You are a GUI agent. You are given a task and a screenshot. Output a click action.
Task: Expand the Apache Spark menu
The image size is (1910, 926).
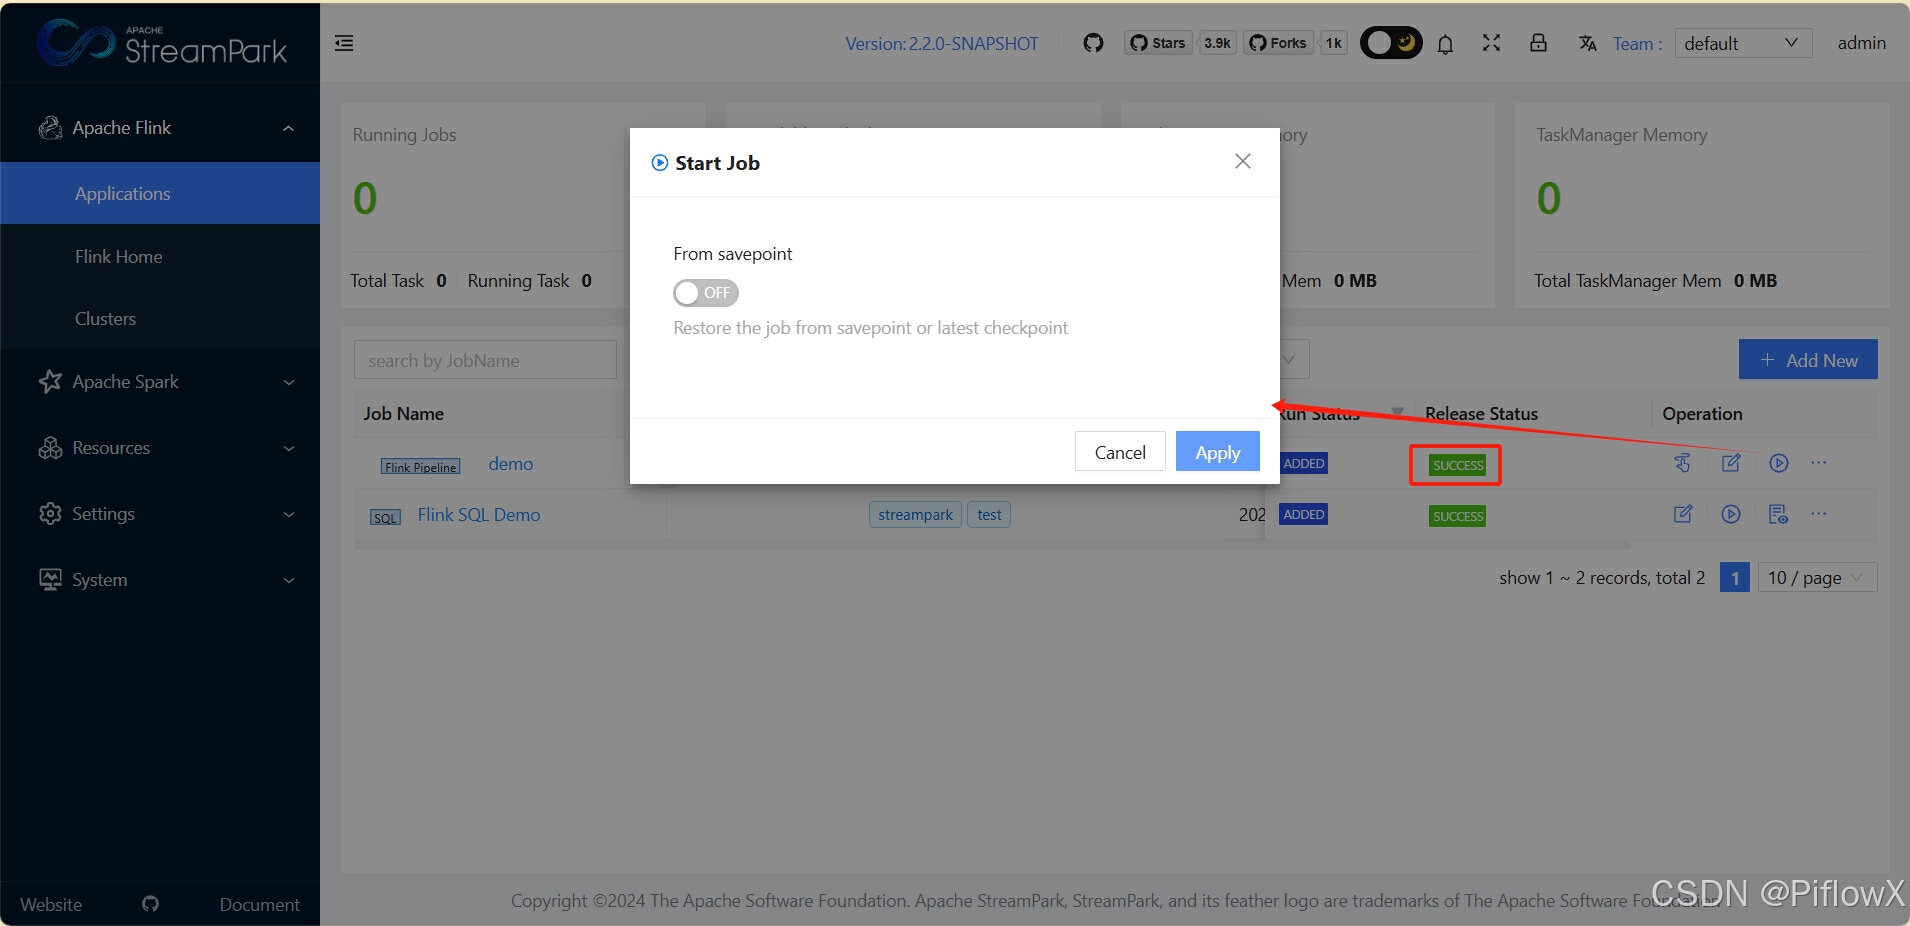tap(160, 382)
